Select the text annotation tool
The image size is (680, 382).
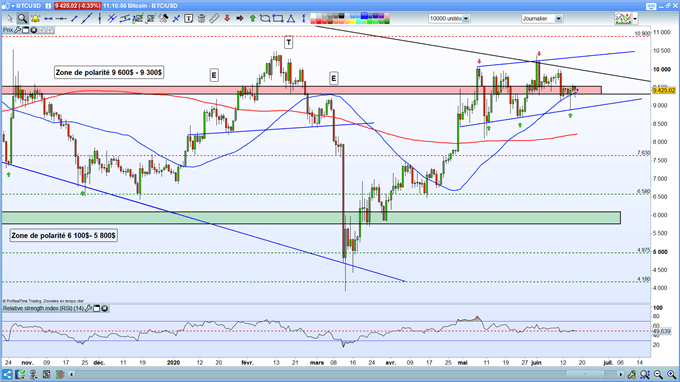pos(189,18)
